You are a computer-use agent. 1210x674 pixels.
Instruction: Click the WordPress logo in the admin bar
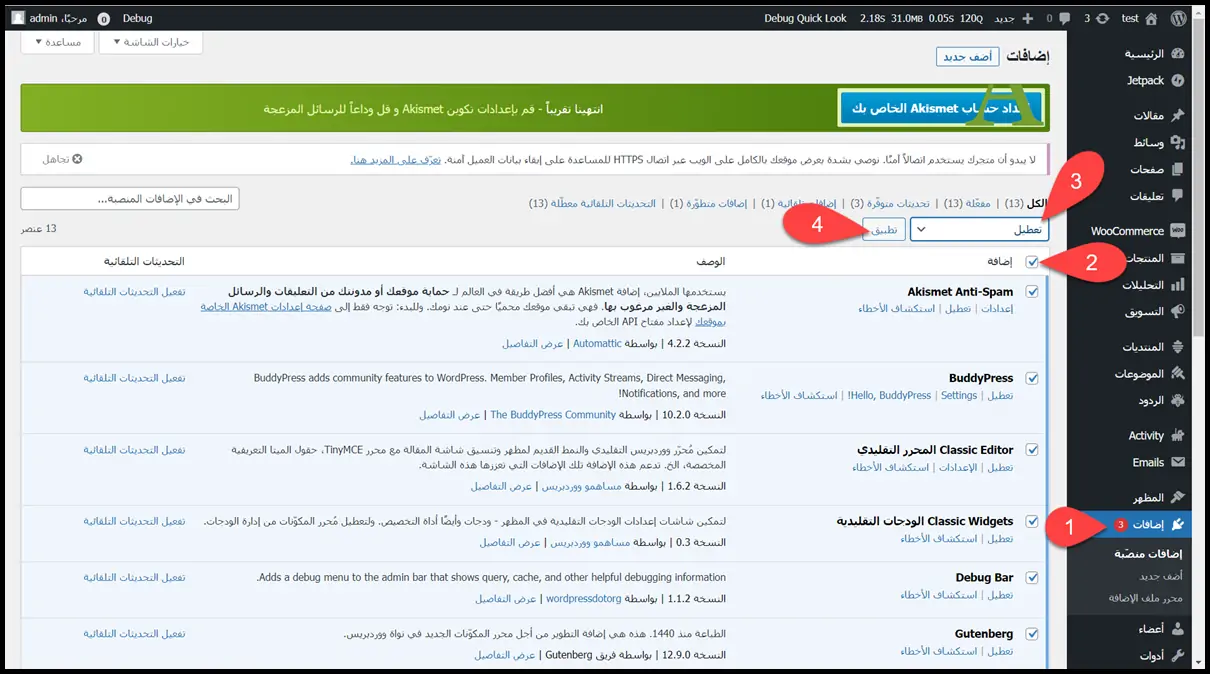coord(1179,17)
